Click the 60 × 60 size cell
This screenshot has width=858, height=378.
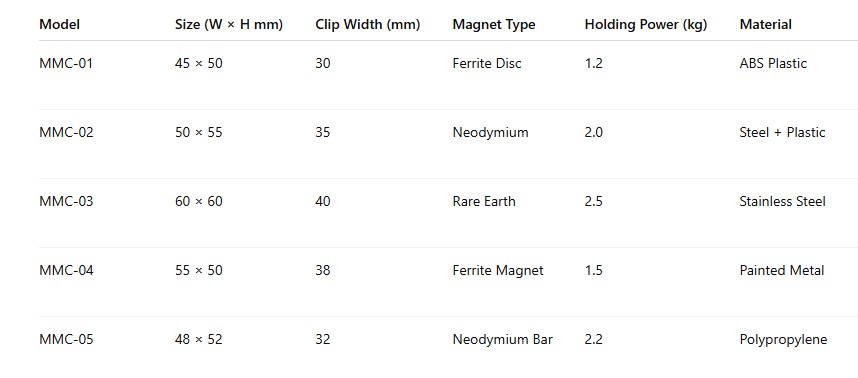199,201
